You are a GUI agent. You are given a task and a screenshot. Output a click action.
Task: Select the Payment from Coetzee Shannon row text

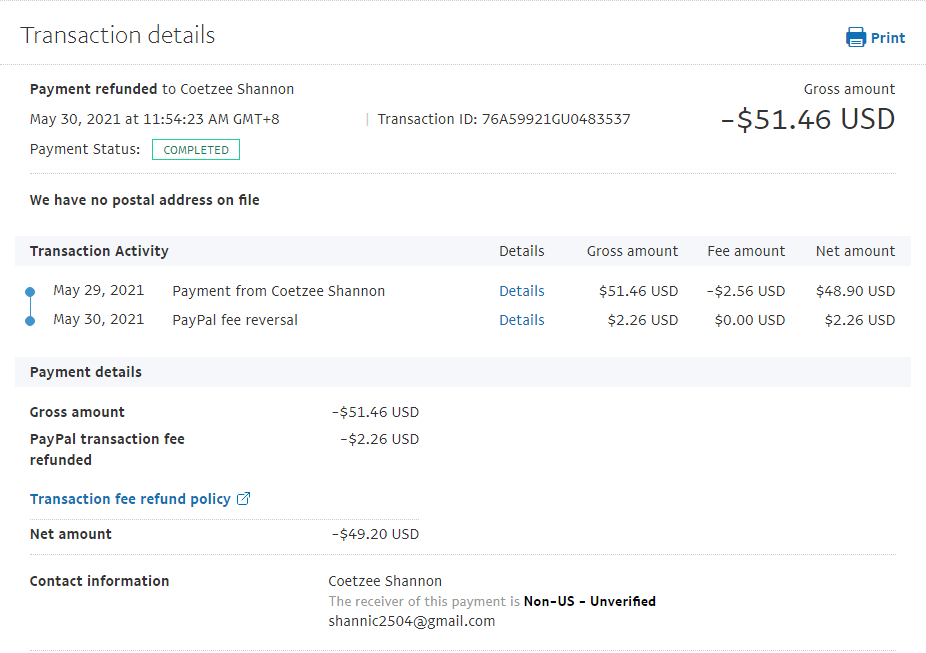coord(278,291)
